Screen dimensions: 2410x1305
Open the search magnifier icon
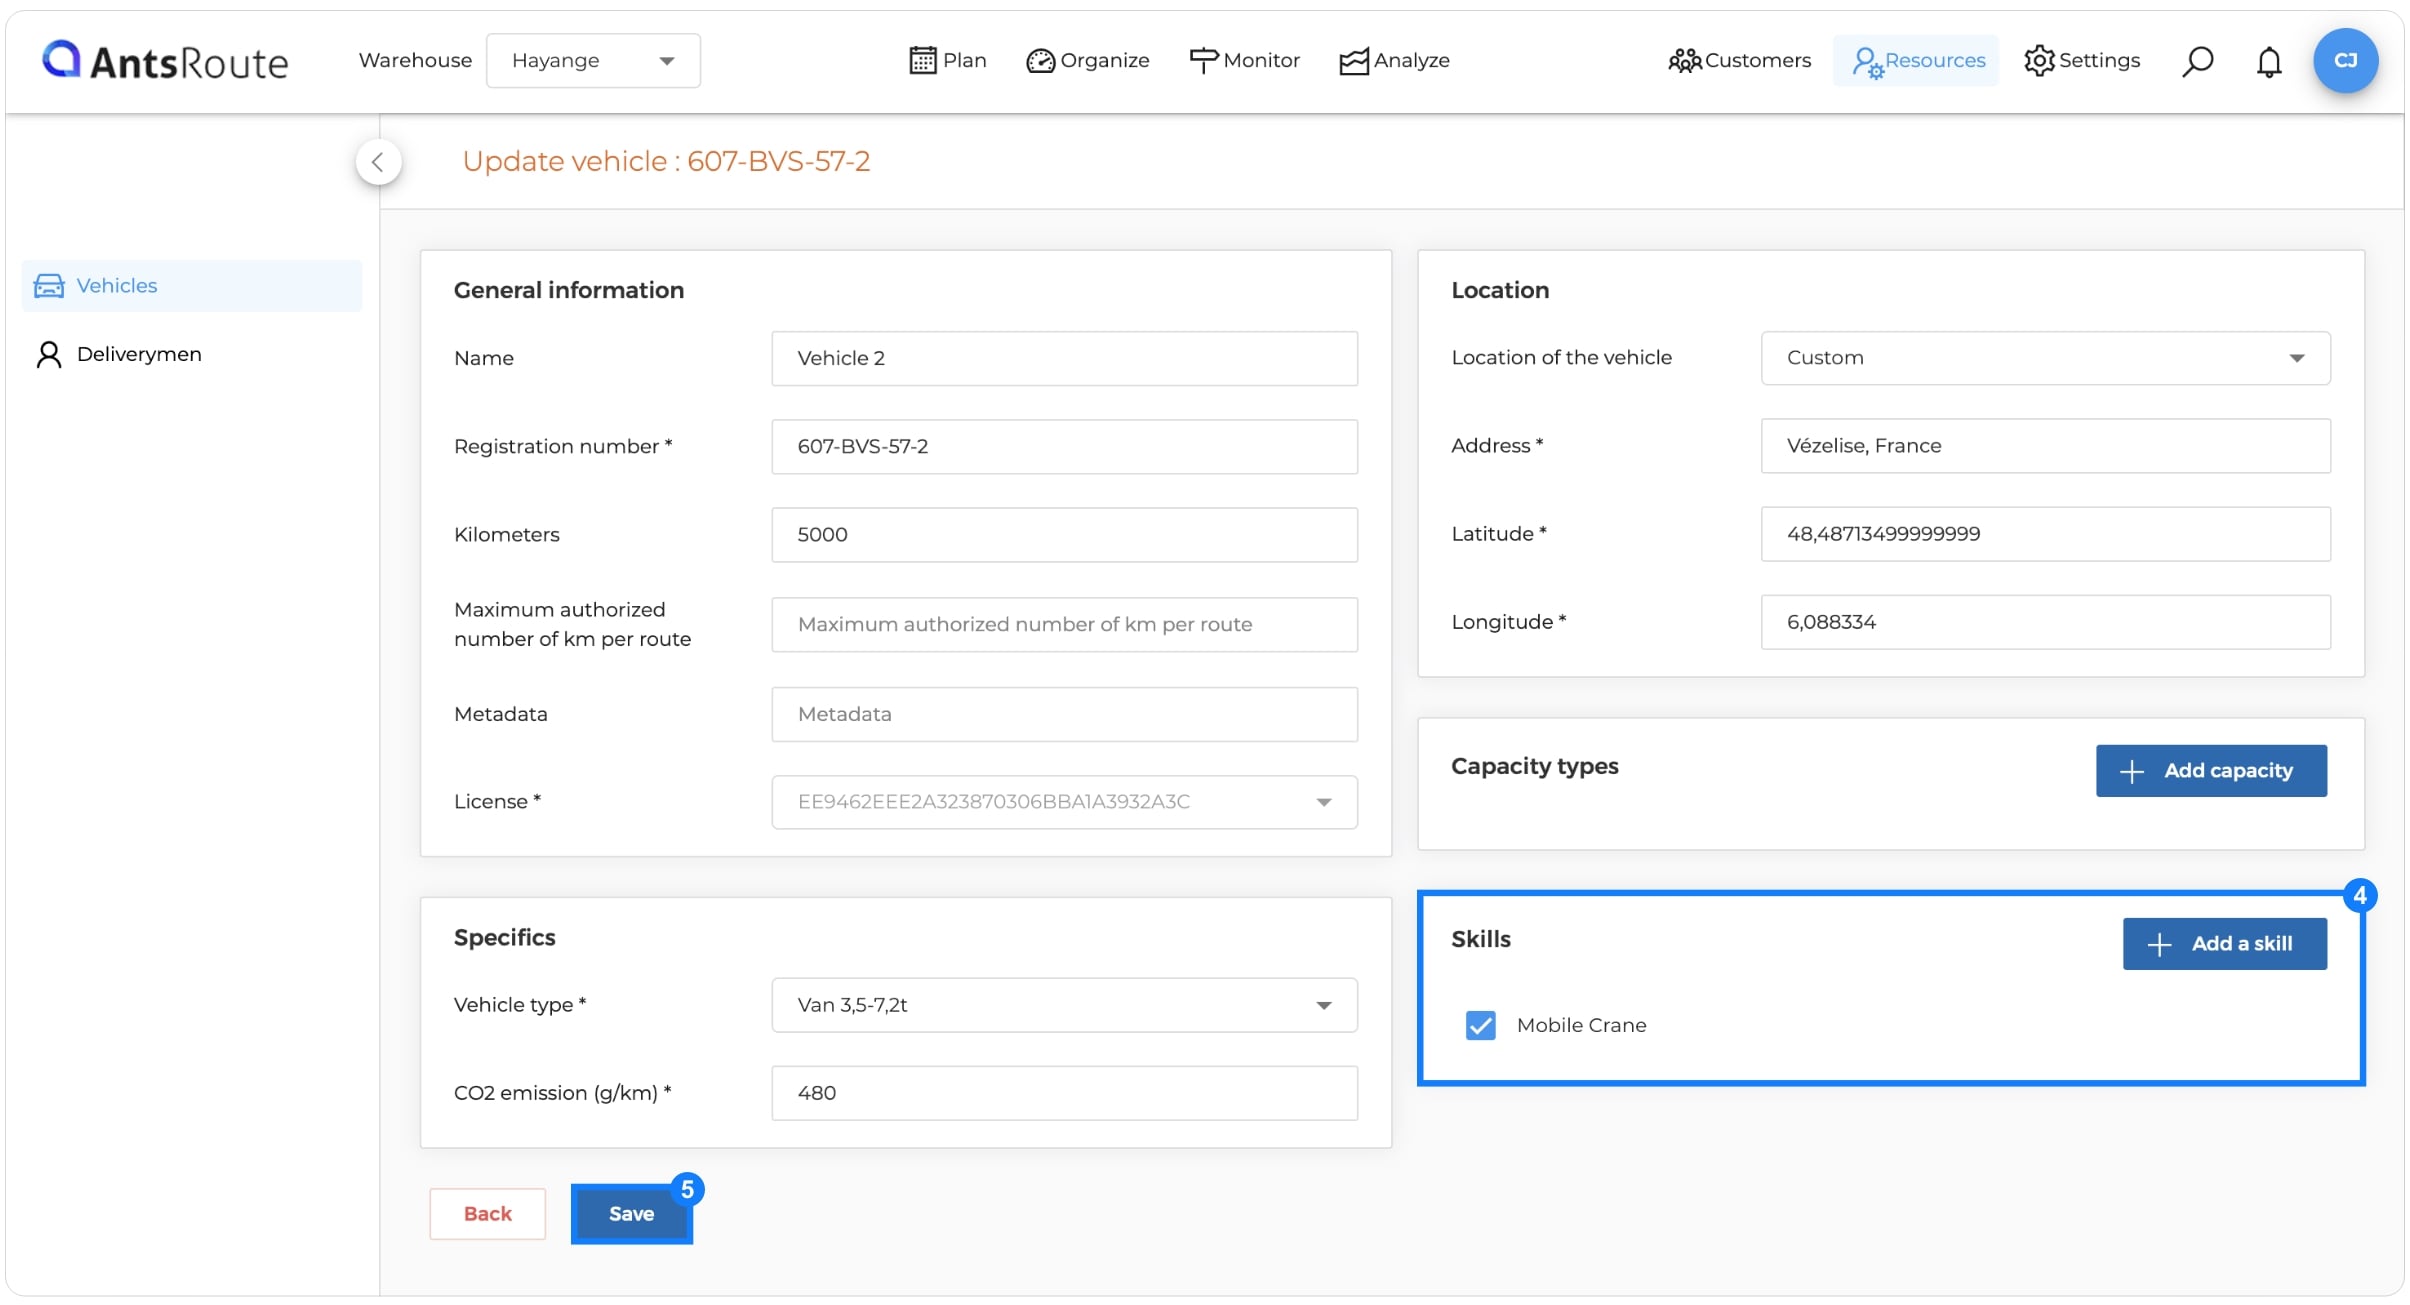coord(2197,61)
